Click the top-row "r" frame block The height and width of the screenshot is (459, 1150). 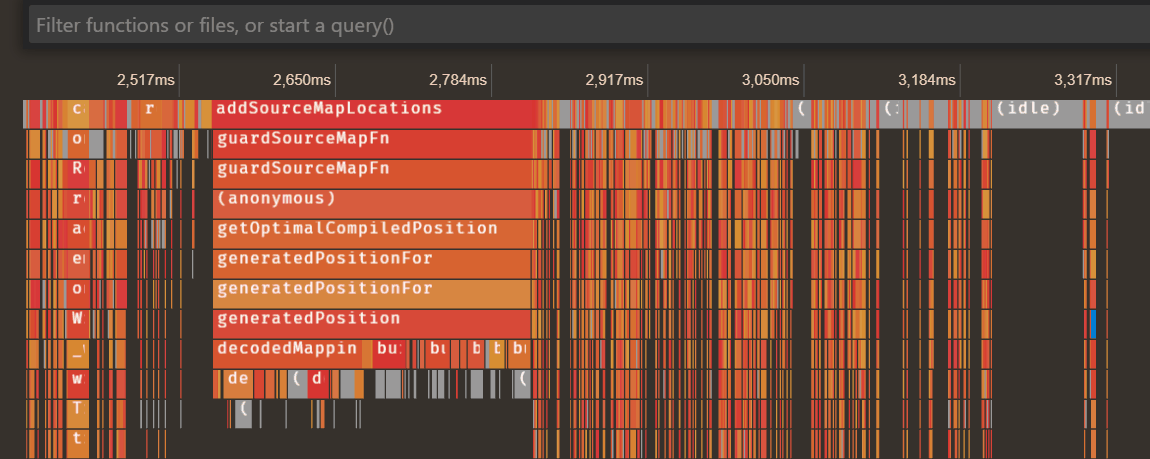pos(149,109)
